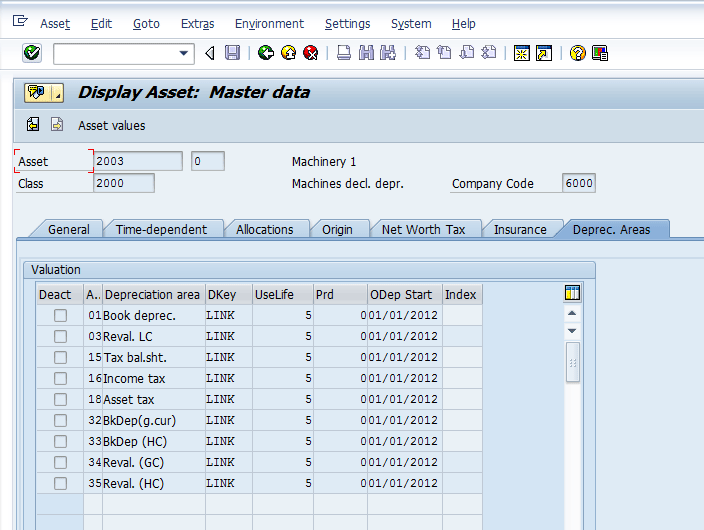Click the Asset values button

pyautogui.click(x=111, y=125)
